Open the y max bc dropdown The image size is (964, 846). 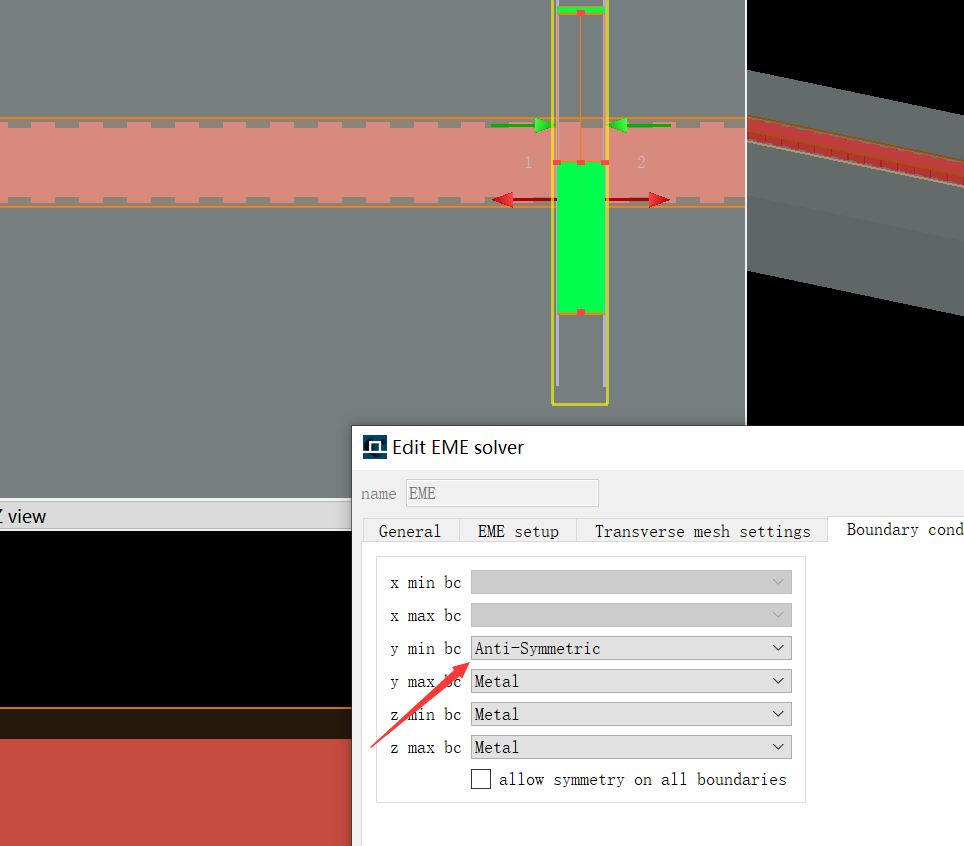click(631, 681)
